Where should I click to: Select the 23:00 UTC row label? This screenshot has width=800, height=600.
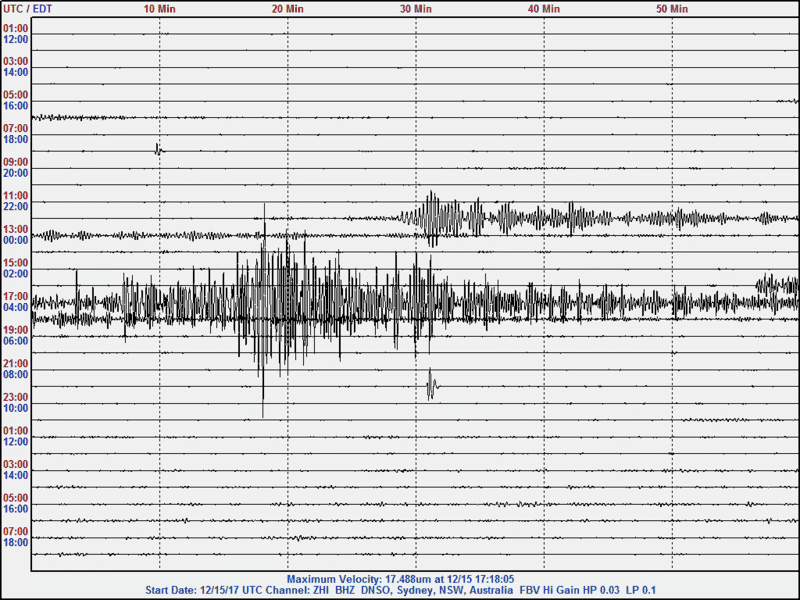[15, 397]
